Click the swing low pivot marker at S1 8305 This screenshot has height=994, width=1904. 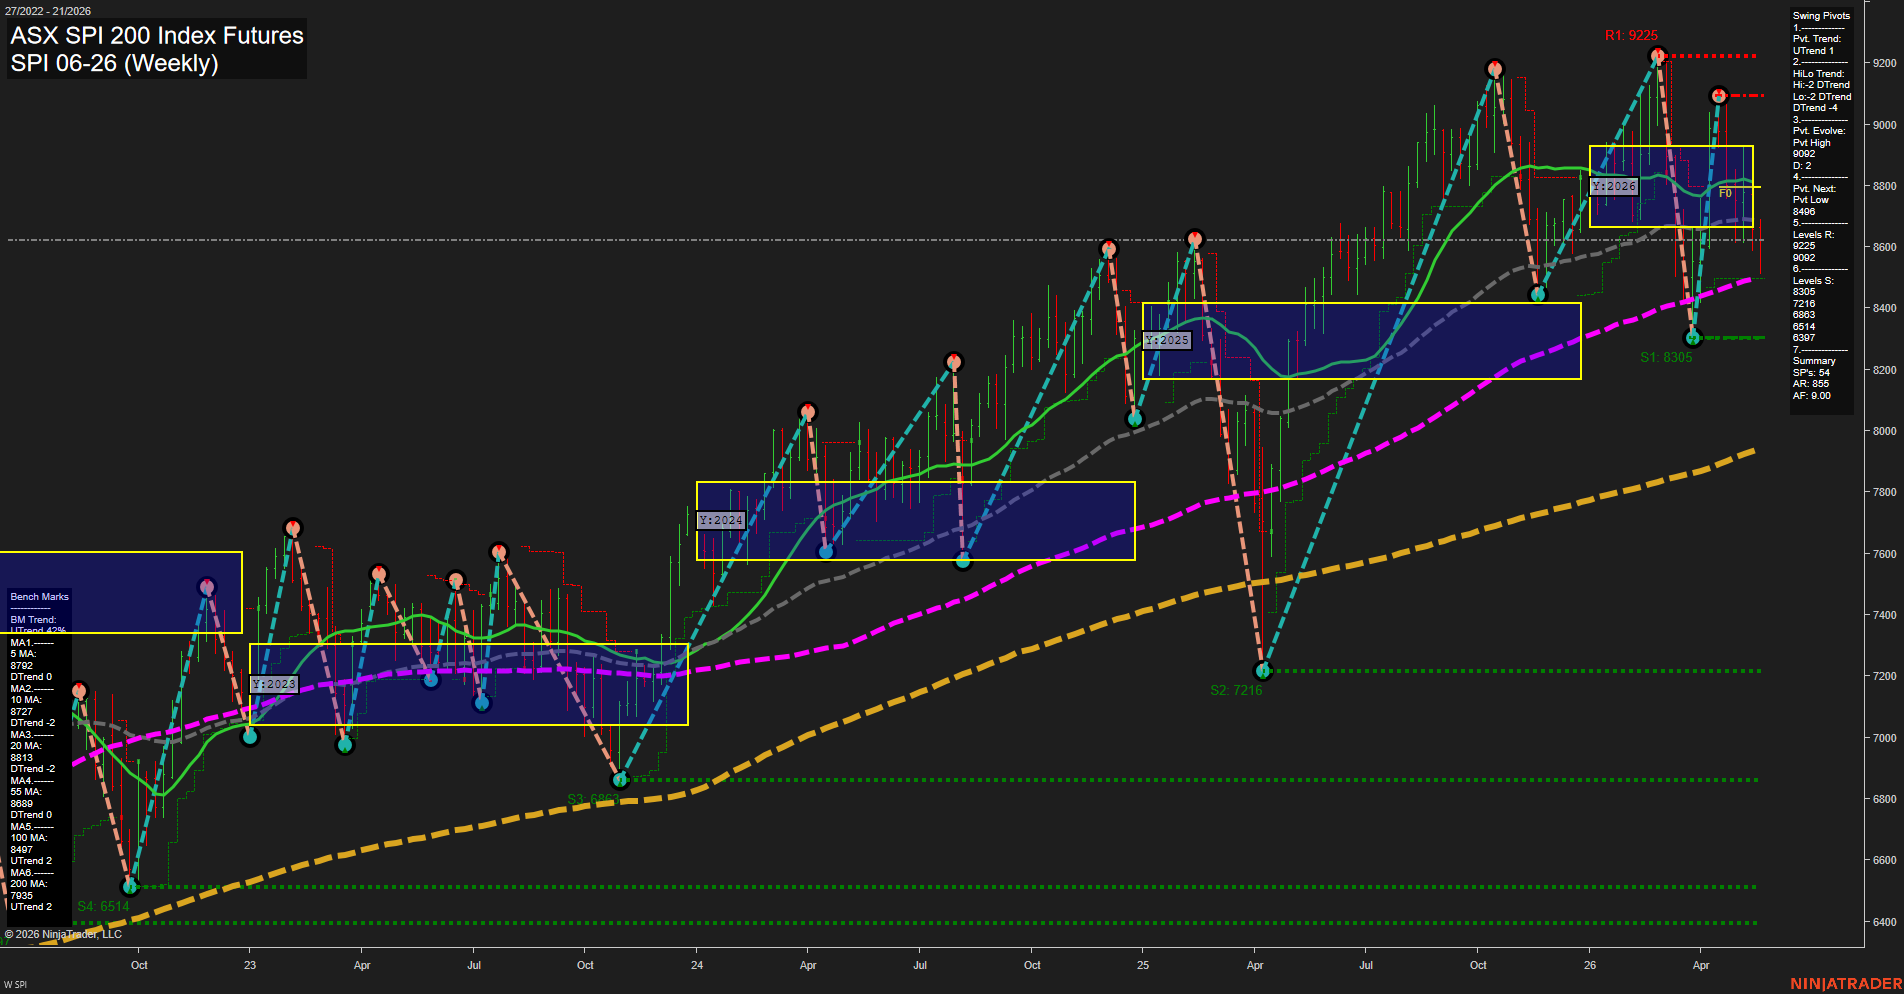(x=1693, y=338)
